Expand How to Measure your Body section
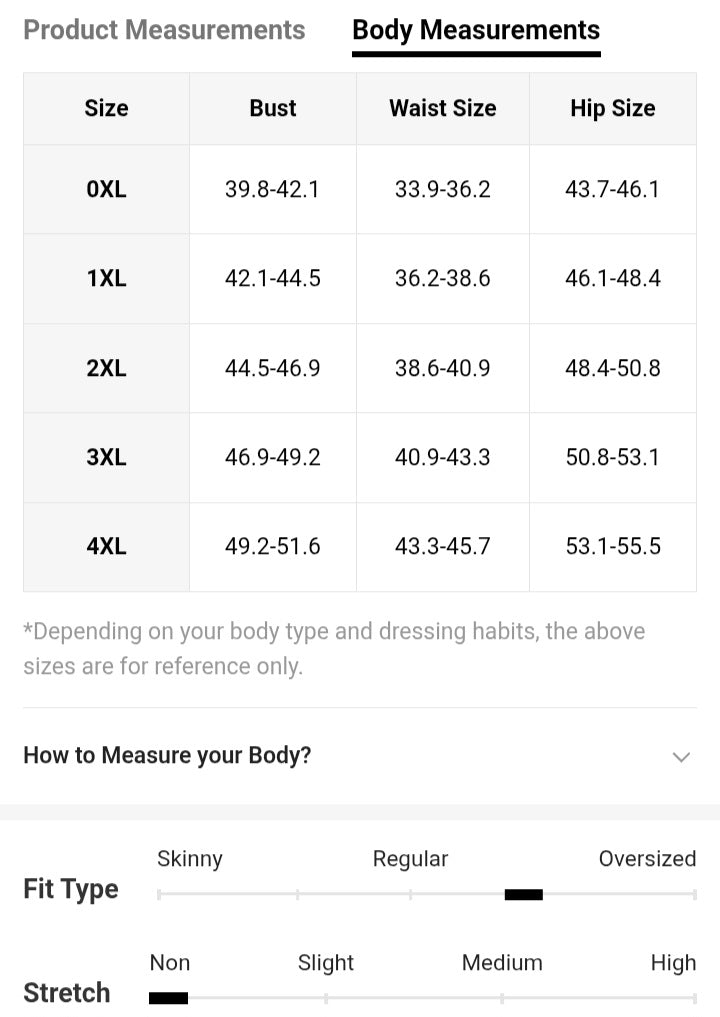 [x=167, y=755]
